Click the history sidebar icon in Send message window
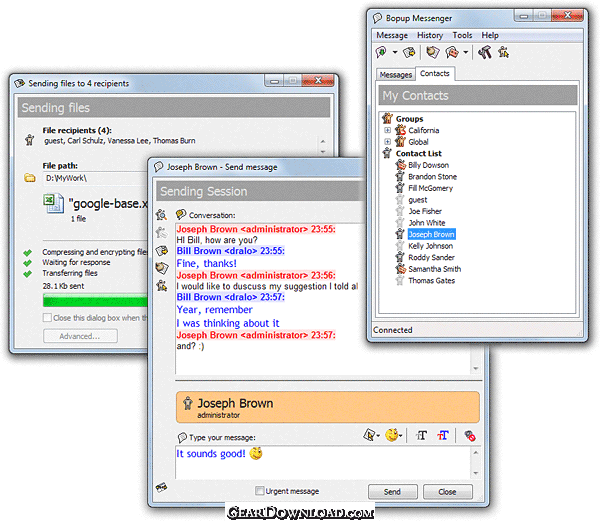Viewport: 600px width, 521px height. pyautogui.click(x=161, y=268)
